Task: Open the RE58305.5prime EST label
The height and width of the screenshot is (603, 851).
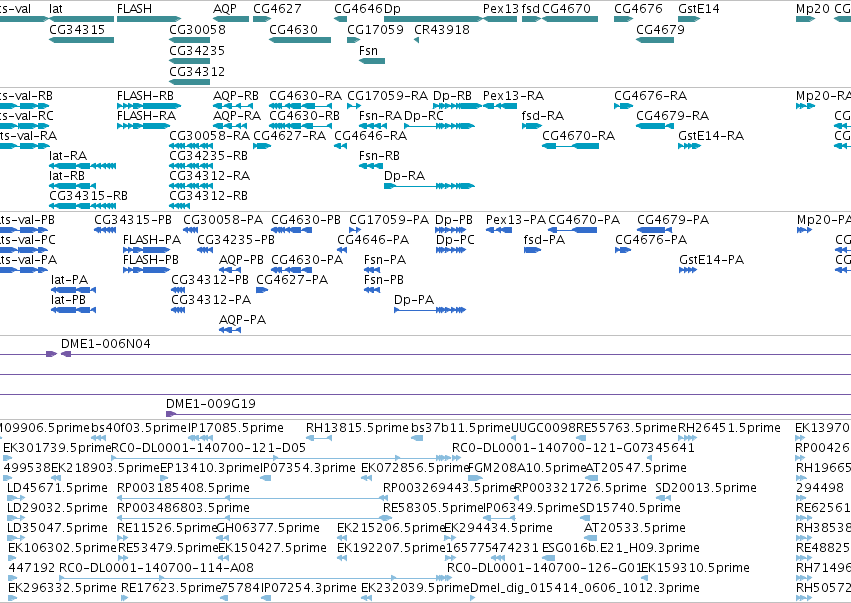Action: point(433,507)
